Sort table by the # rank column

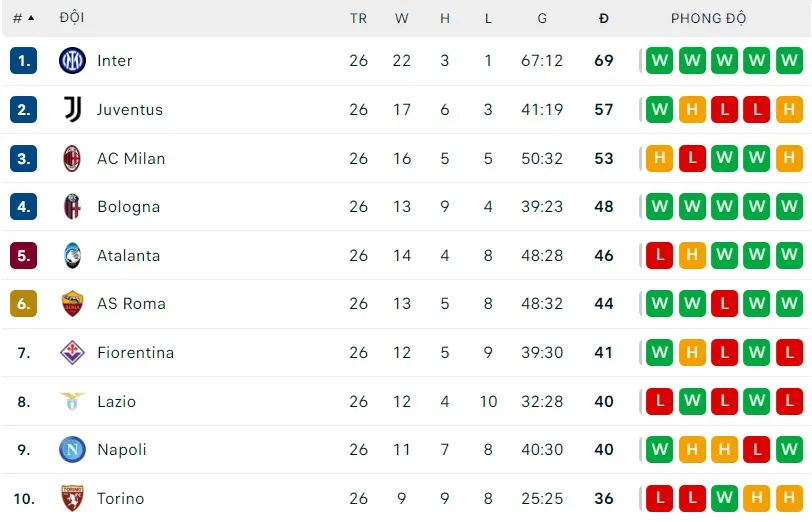coord(23,18)
